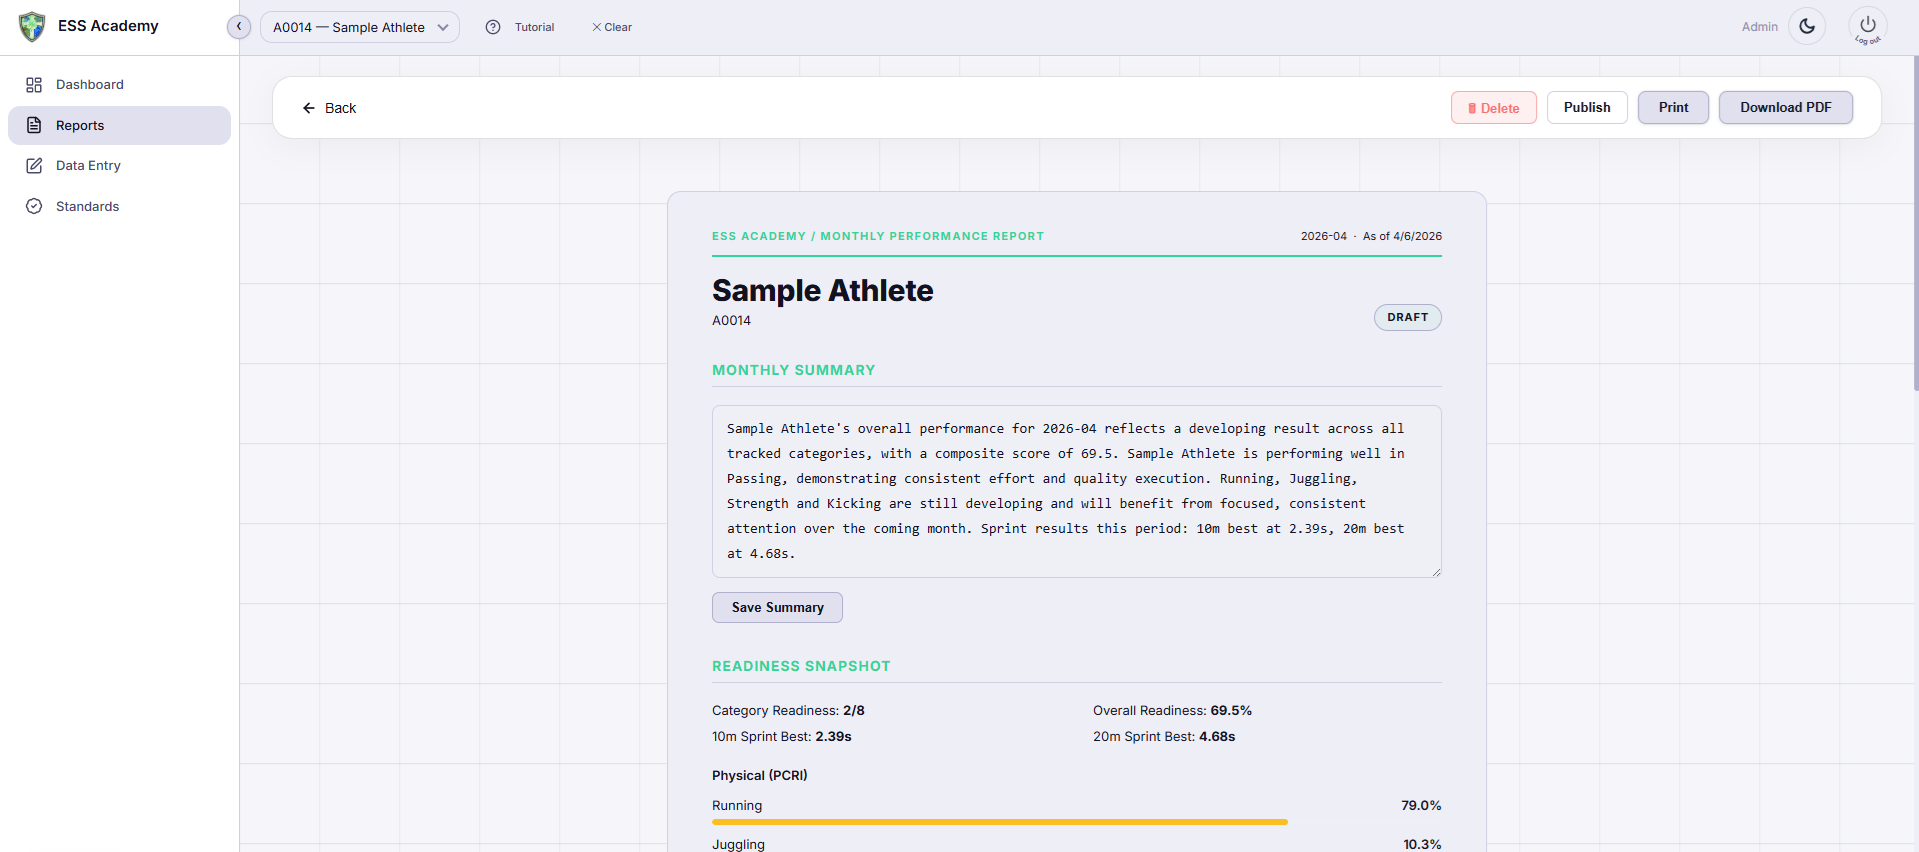
Task: Click the page vertical scrollbar
Action: click(1914, 225)
